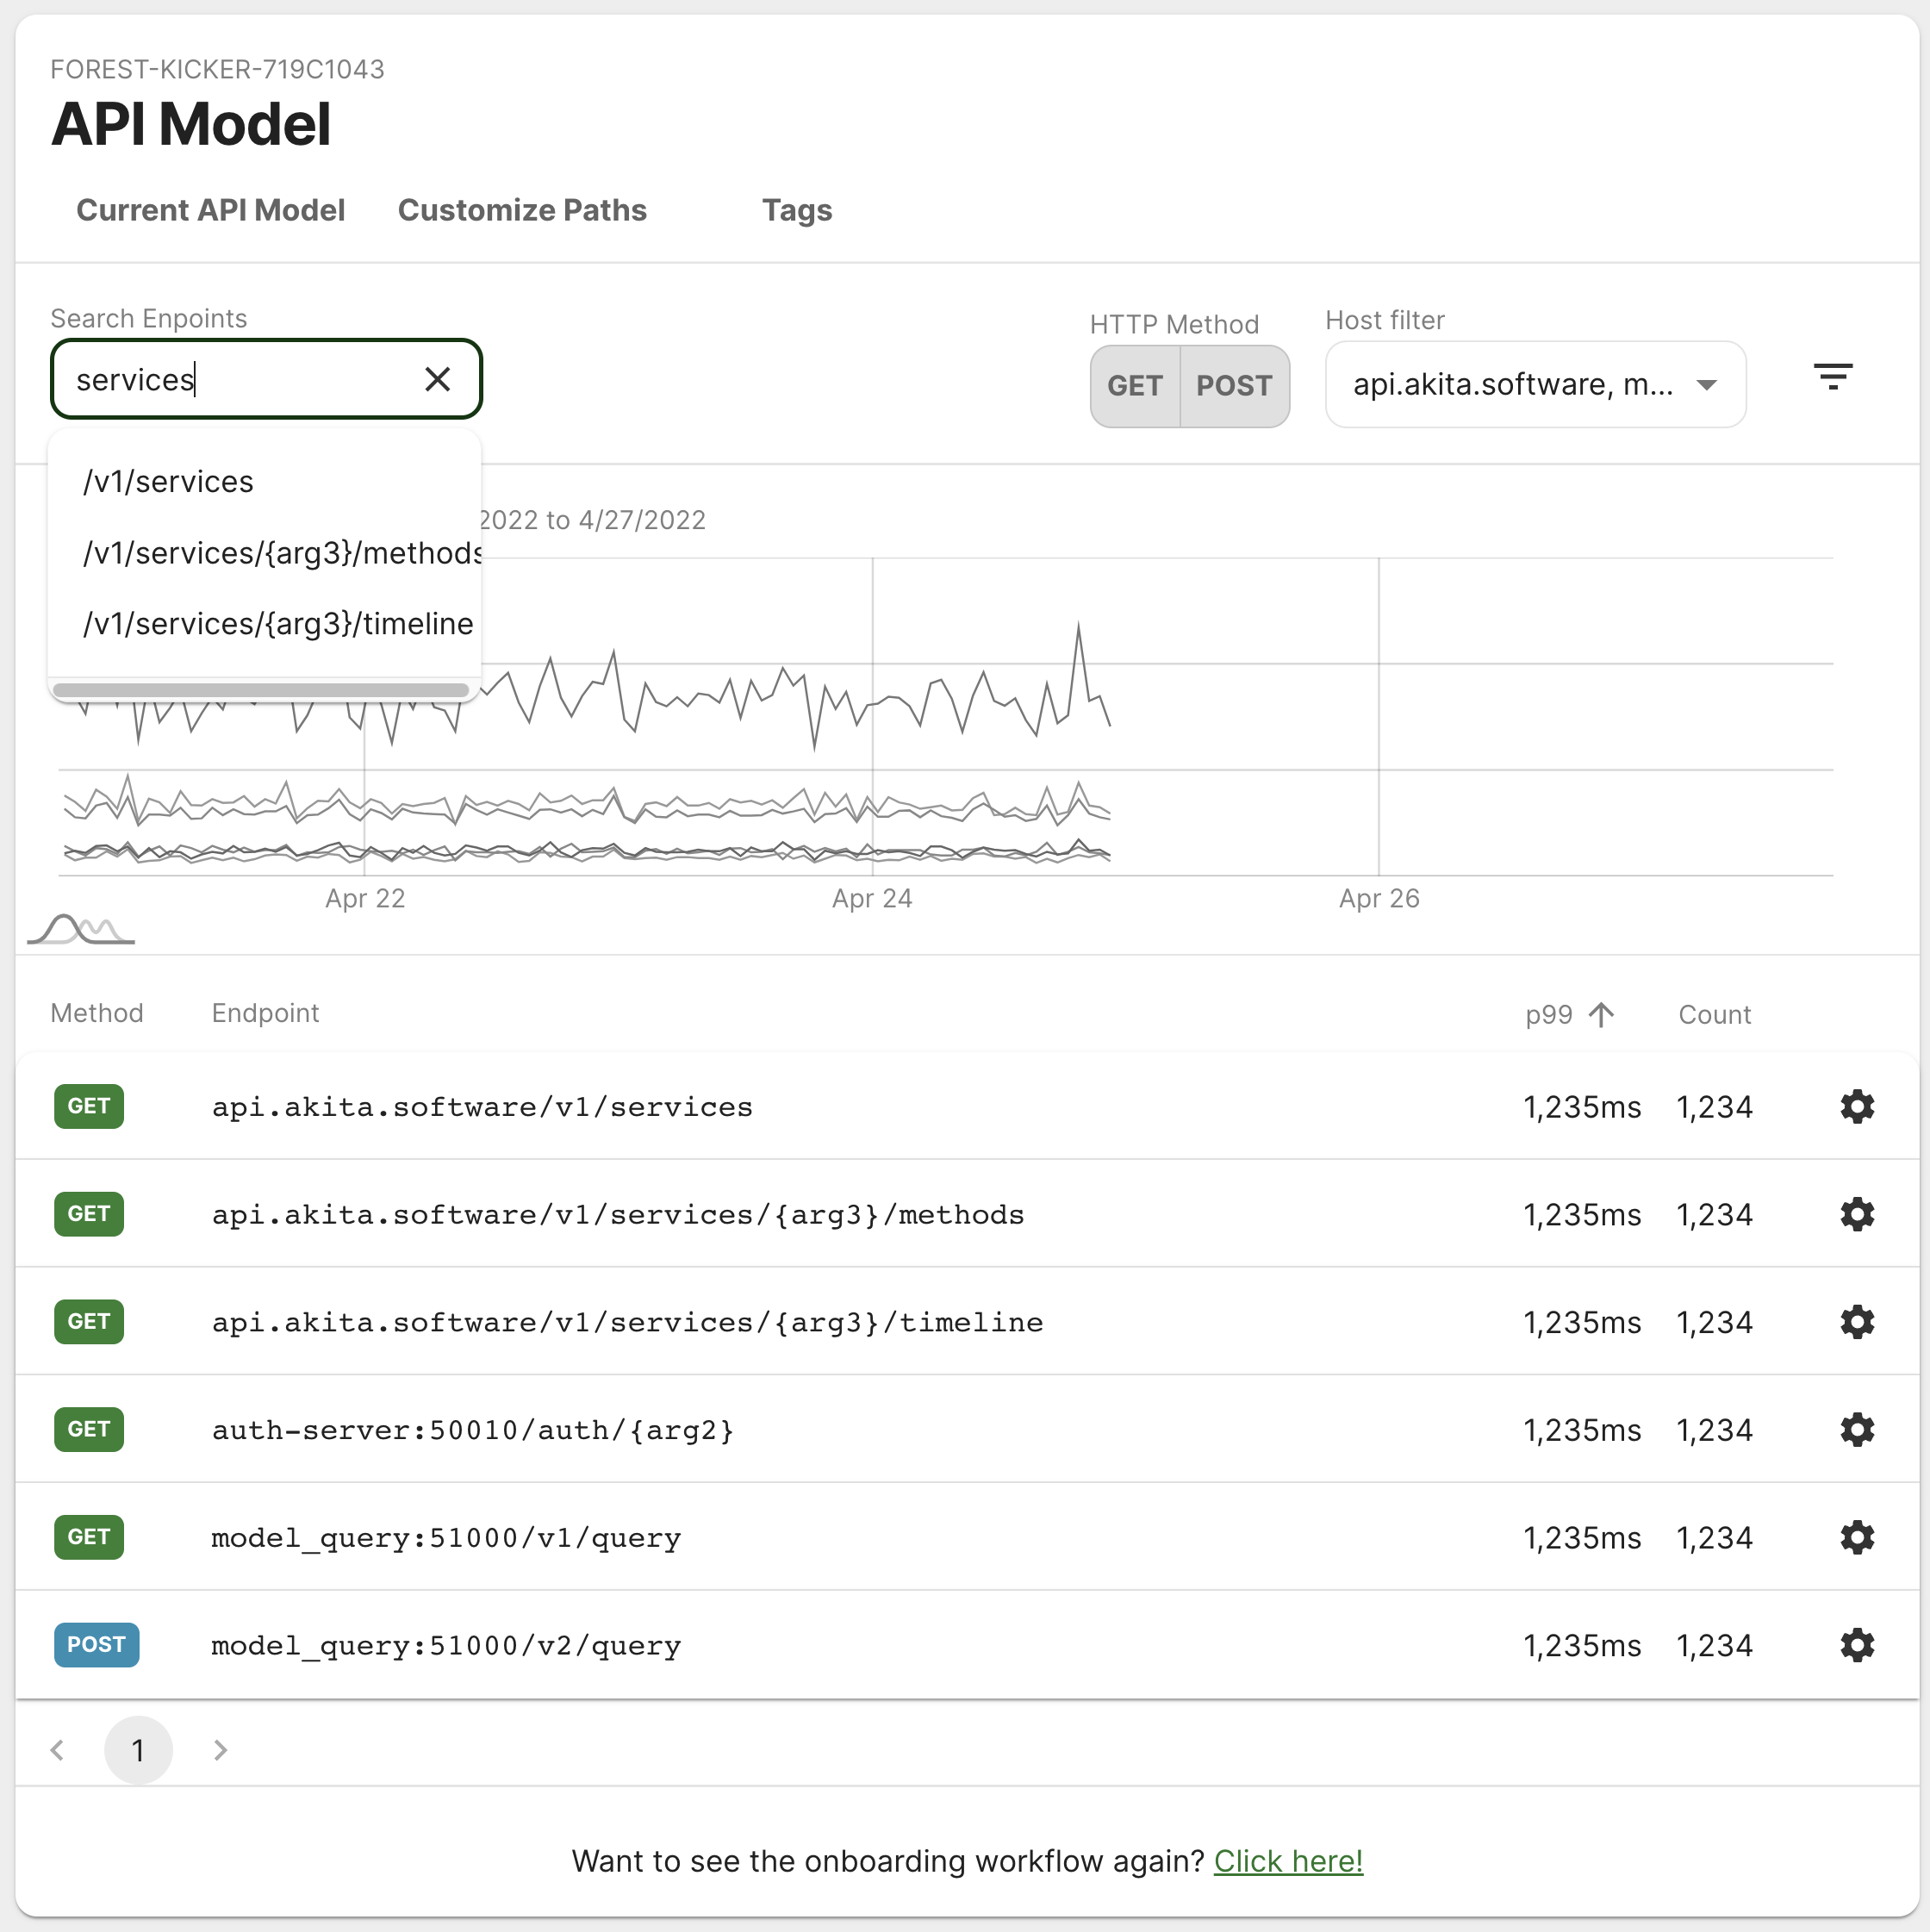Go to next page arrow
Screen dimensions: 1930x1932
click(x=220, y=1750)
